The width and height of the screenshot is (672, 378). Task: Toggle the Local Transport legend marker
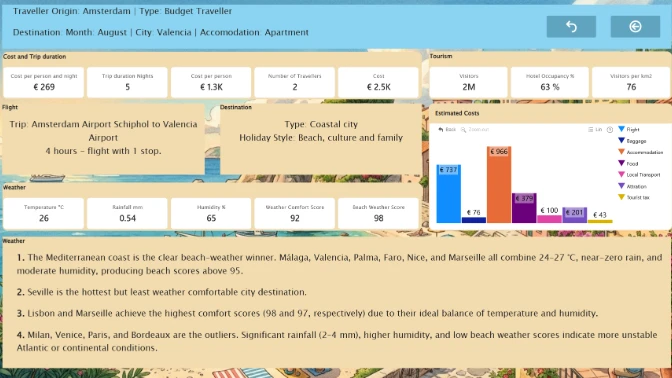pos(621,174)
